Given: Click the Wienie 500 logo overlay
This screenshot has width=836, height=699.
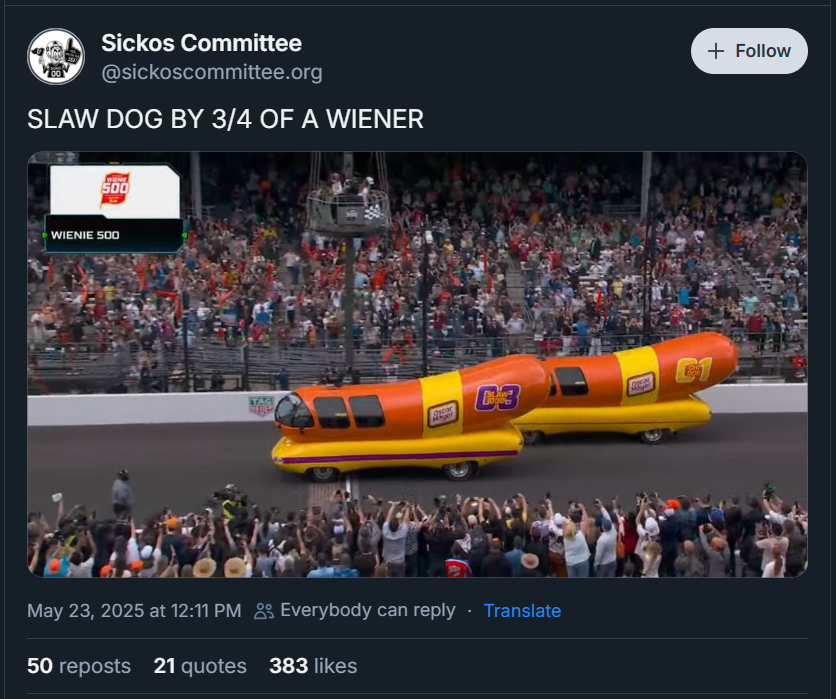Looking at the screenshot, I should [x=115, y=190].
